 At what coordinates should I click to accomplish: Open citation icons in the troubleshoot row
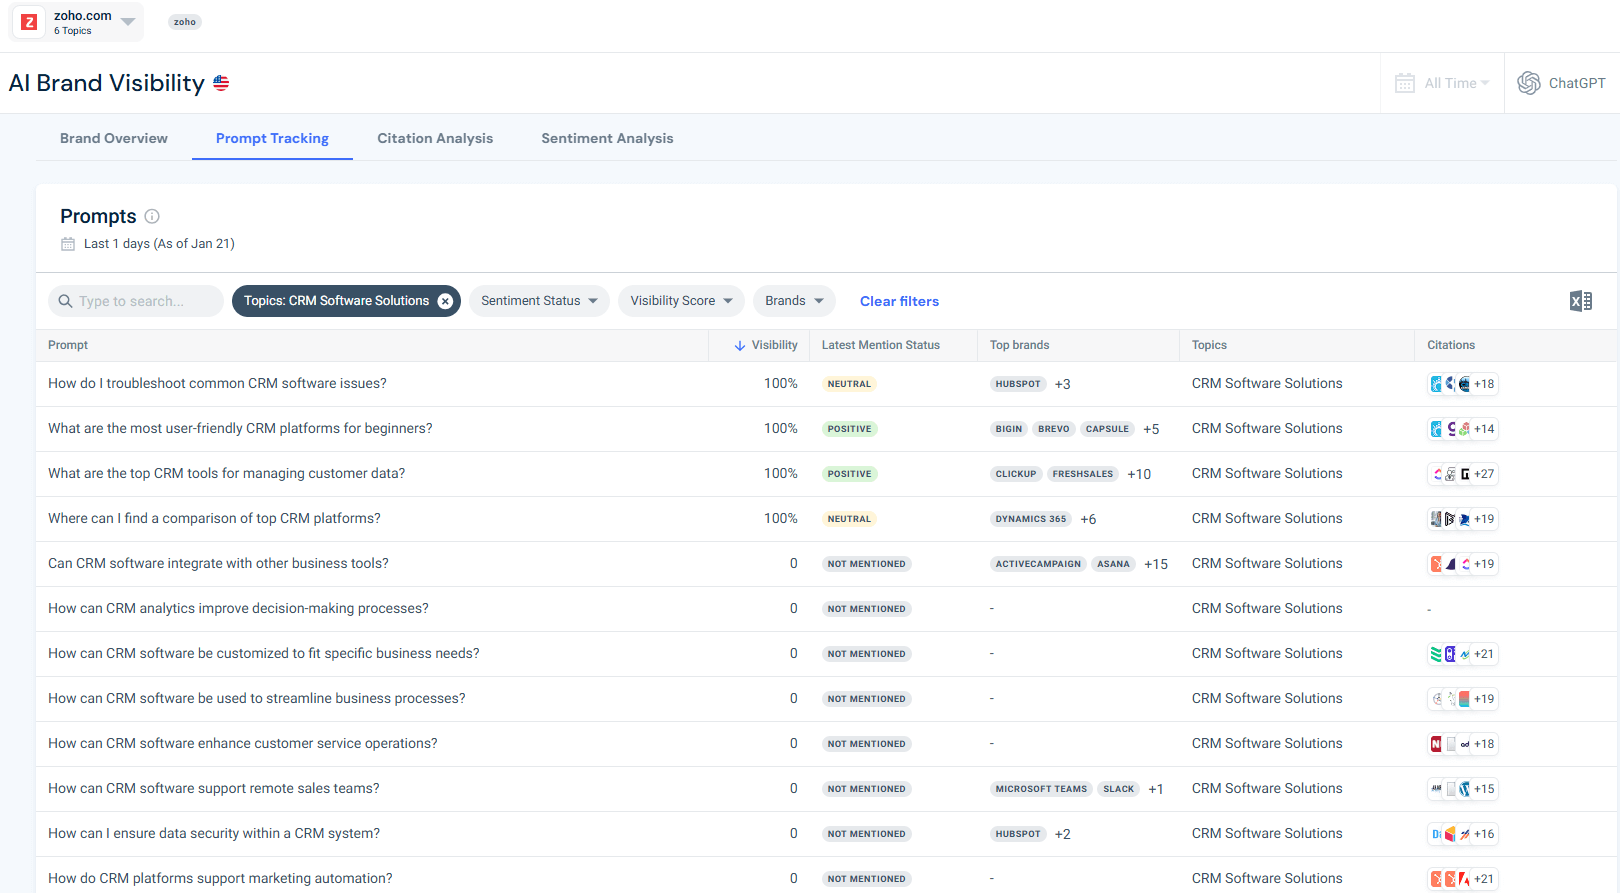click(1461, 384)
